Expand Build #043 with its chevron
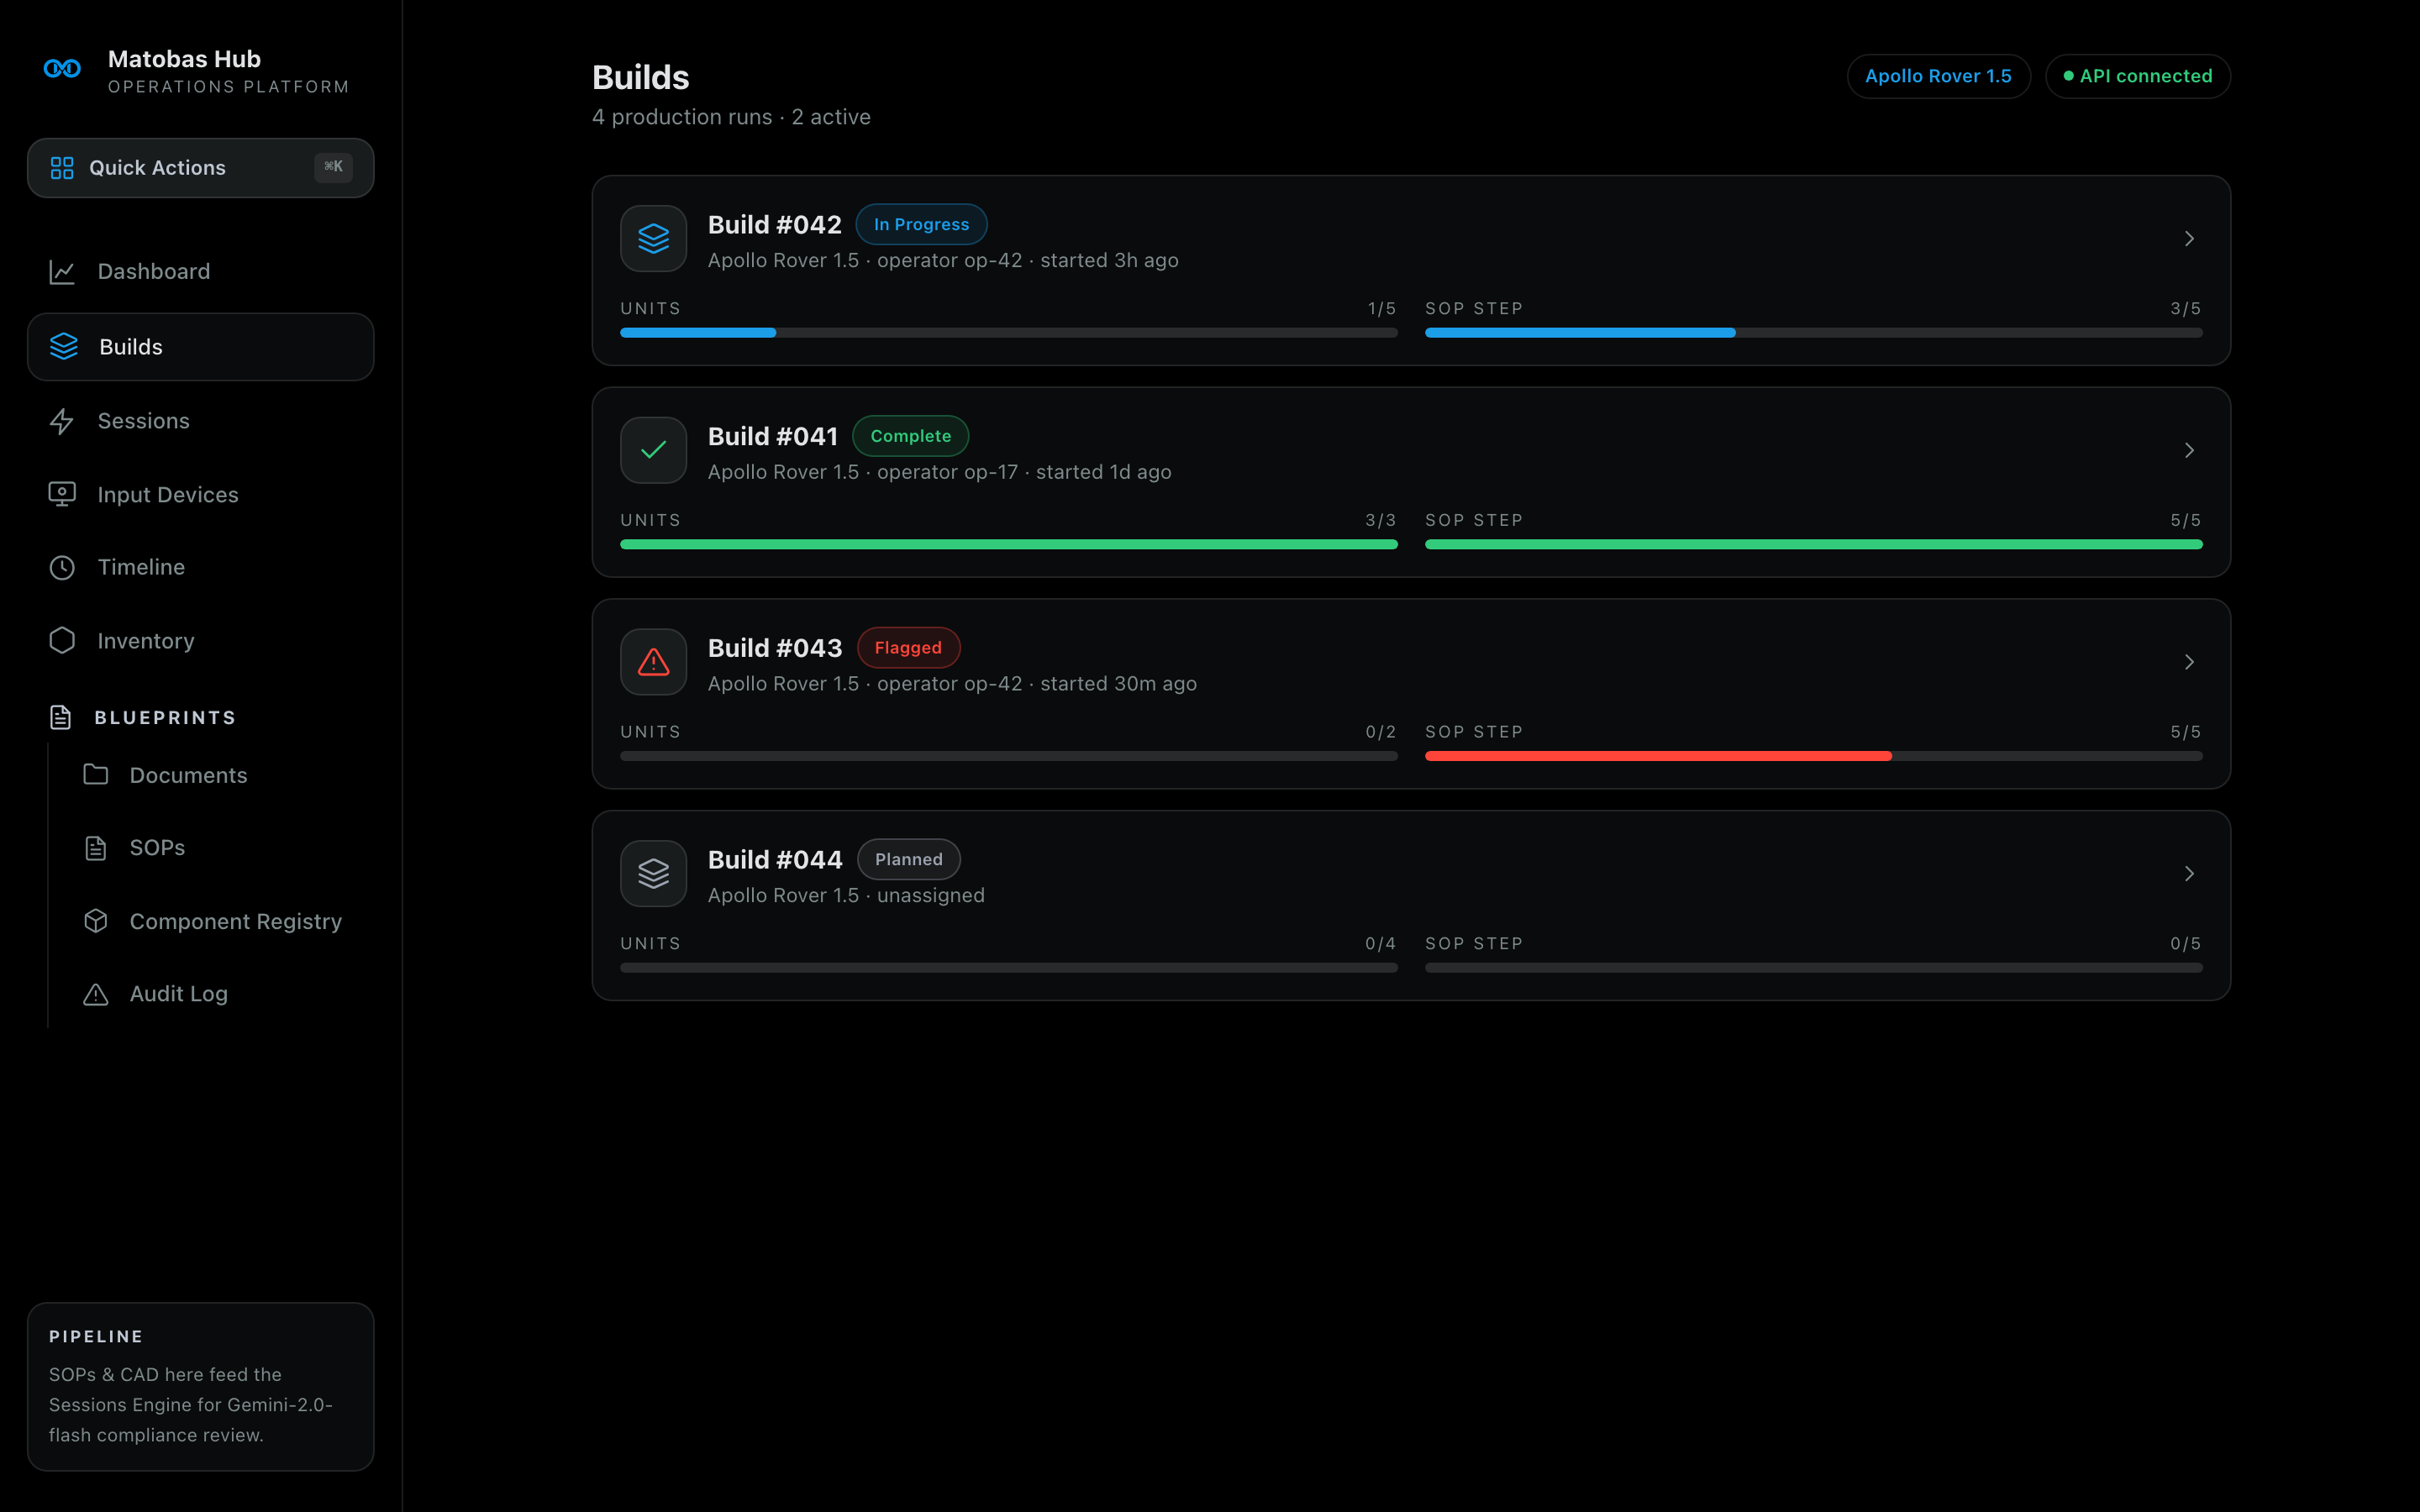2420x1512 pixels. tap(2189, 662)
